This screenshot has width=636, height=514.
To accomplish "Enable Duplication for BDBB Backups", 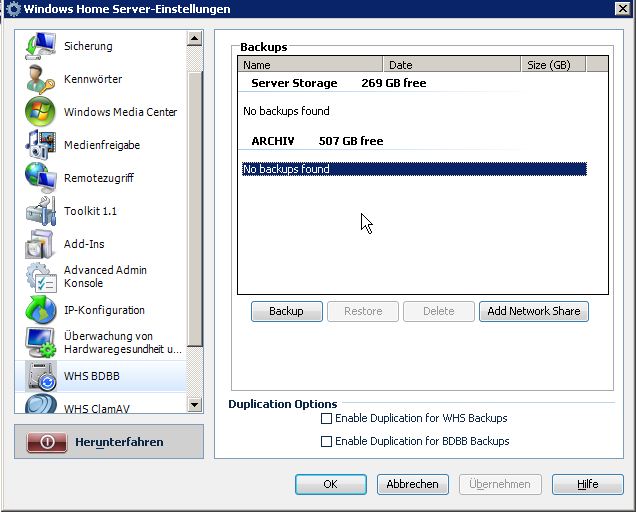I will pyautogui.click(x=326, y=441).
